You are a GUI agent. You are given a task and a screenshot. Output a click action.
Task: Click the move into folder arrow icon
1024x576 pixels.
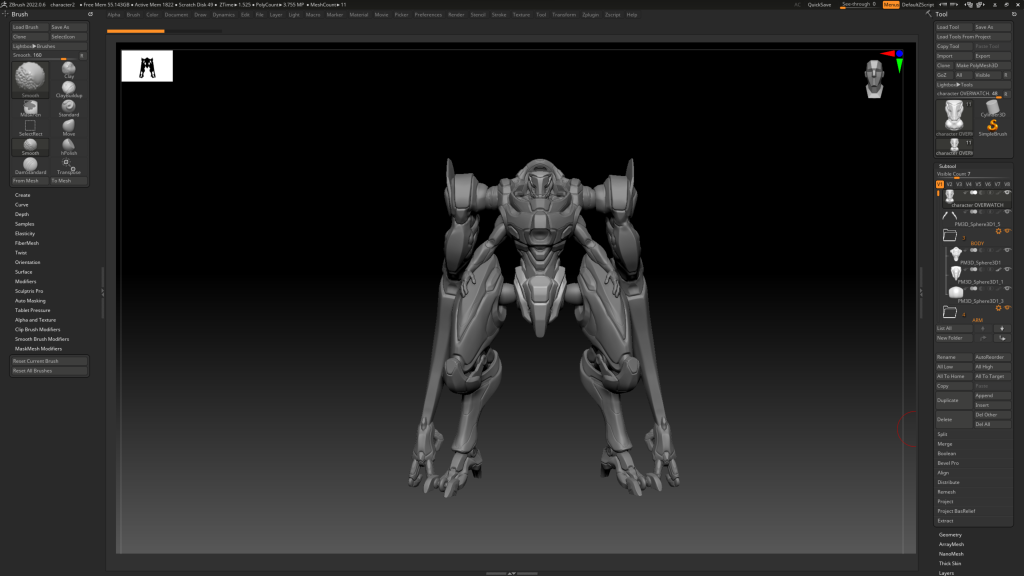pyautogui.click(x=1002, y=338)
